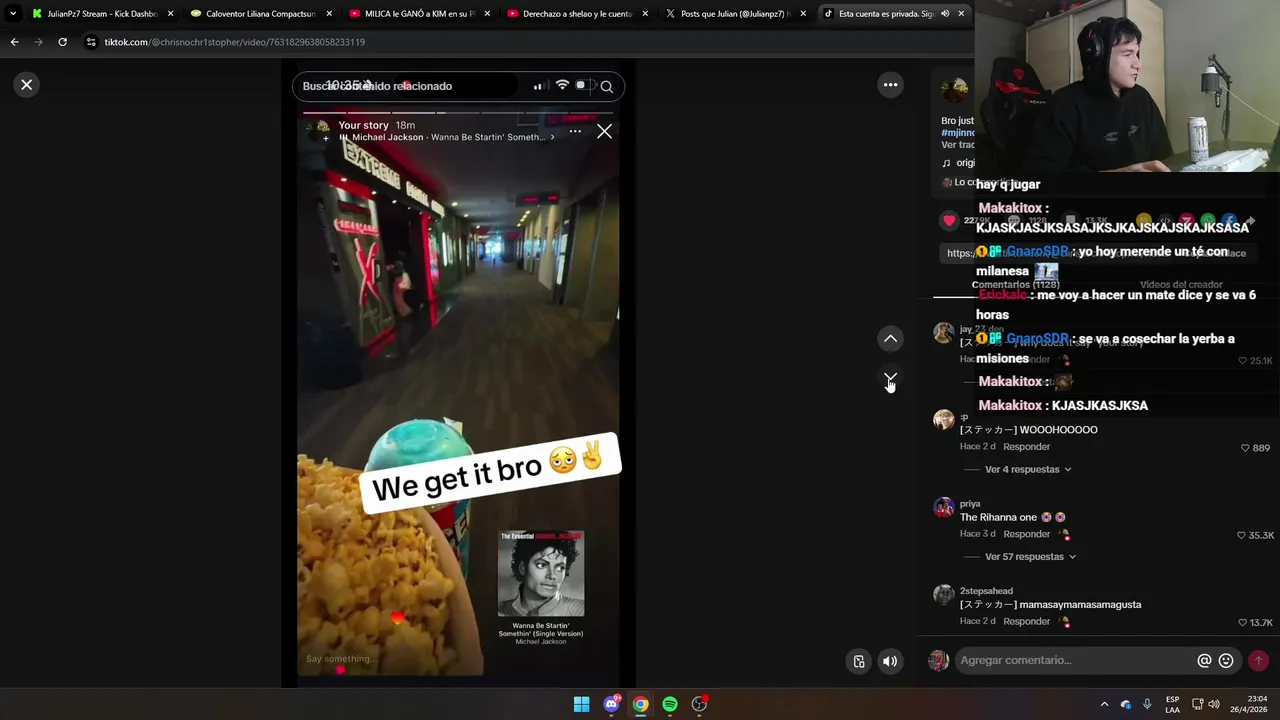Viewport: 1280px width, 720px height.
Task: Like 2stepsahead's comment with 13.7K likes
Action: (x=1255, y=622)
